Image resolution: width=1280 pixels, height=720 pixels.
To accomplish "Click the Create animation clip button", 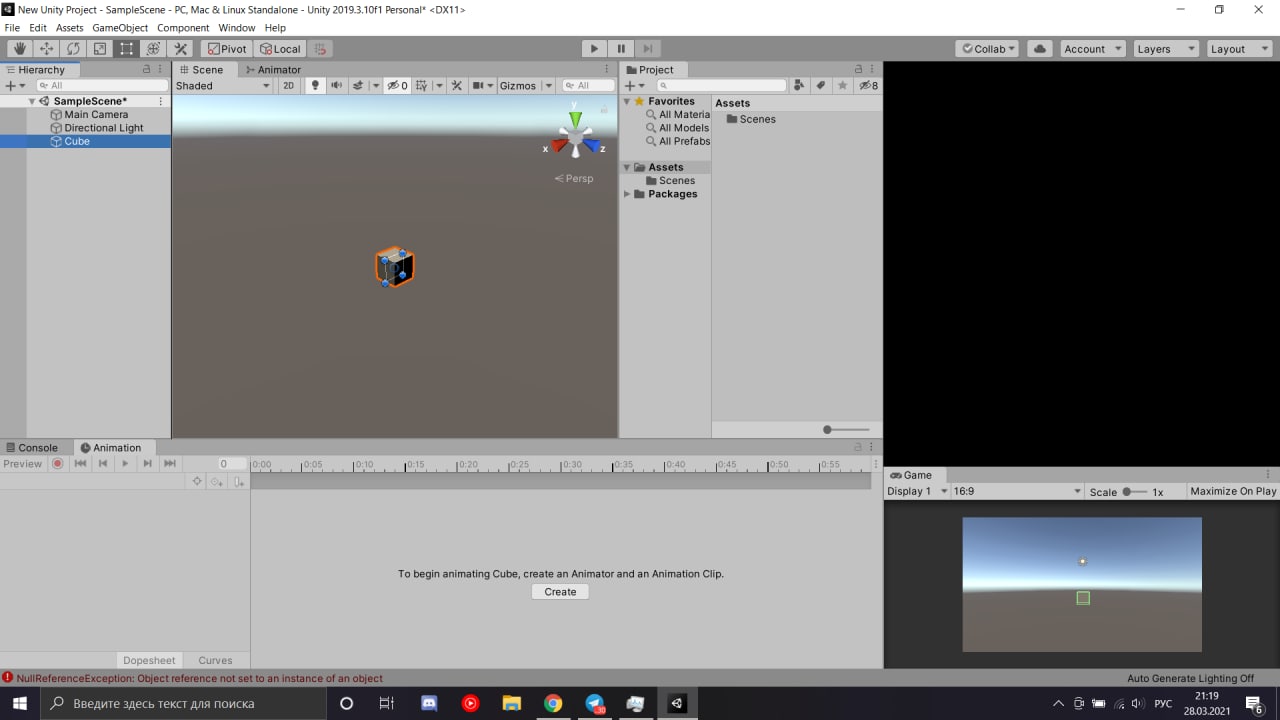I will click(560, 592).
